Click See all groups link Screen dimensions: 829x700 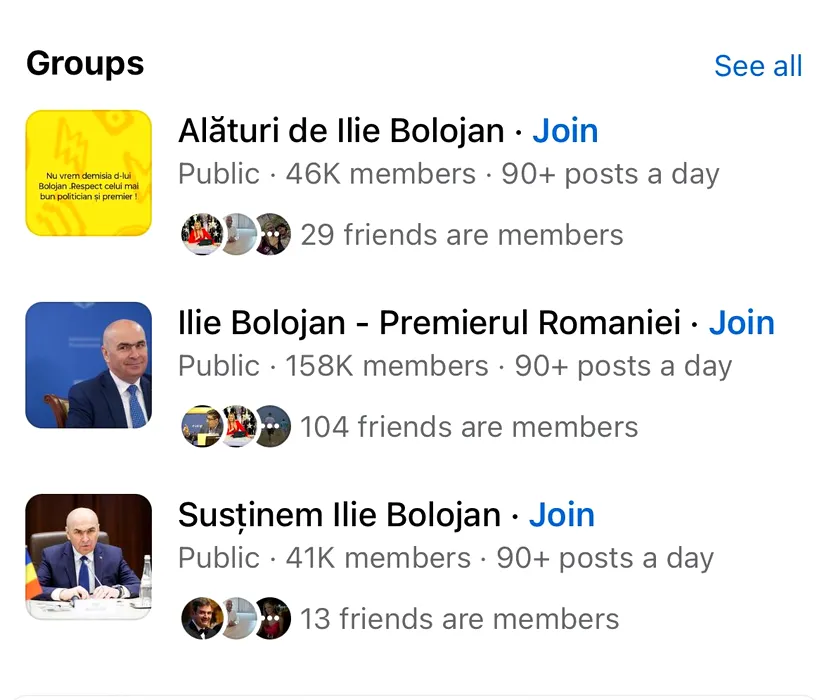757,66
